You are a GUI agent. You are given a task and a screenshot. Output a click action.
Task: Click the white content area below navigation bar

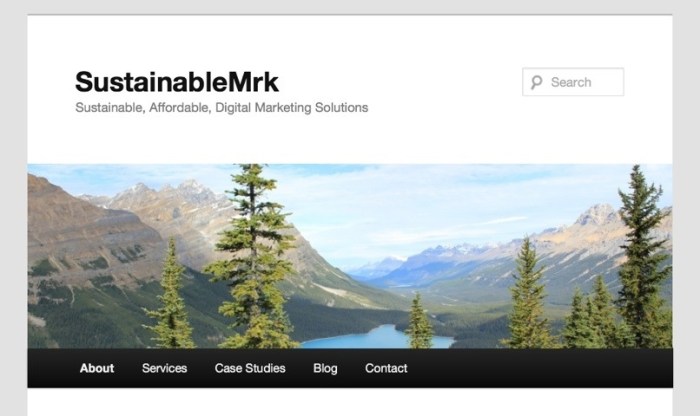click(350, 402)
